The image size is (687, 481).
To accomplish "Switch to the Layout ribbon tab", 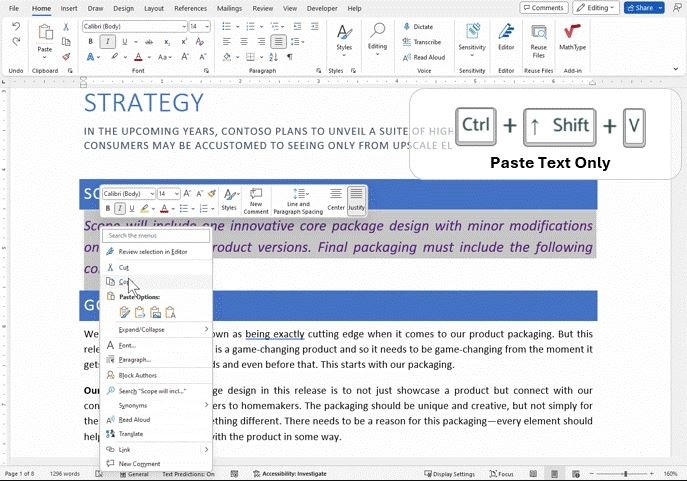I will (x=153, y=8).
